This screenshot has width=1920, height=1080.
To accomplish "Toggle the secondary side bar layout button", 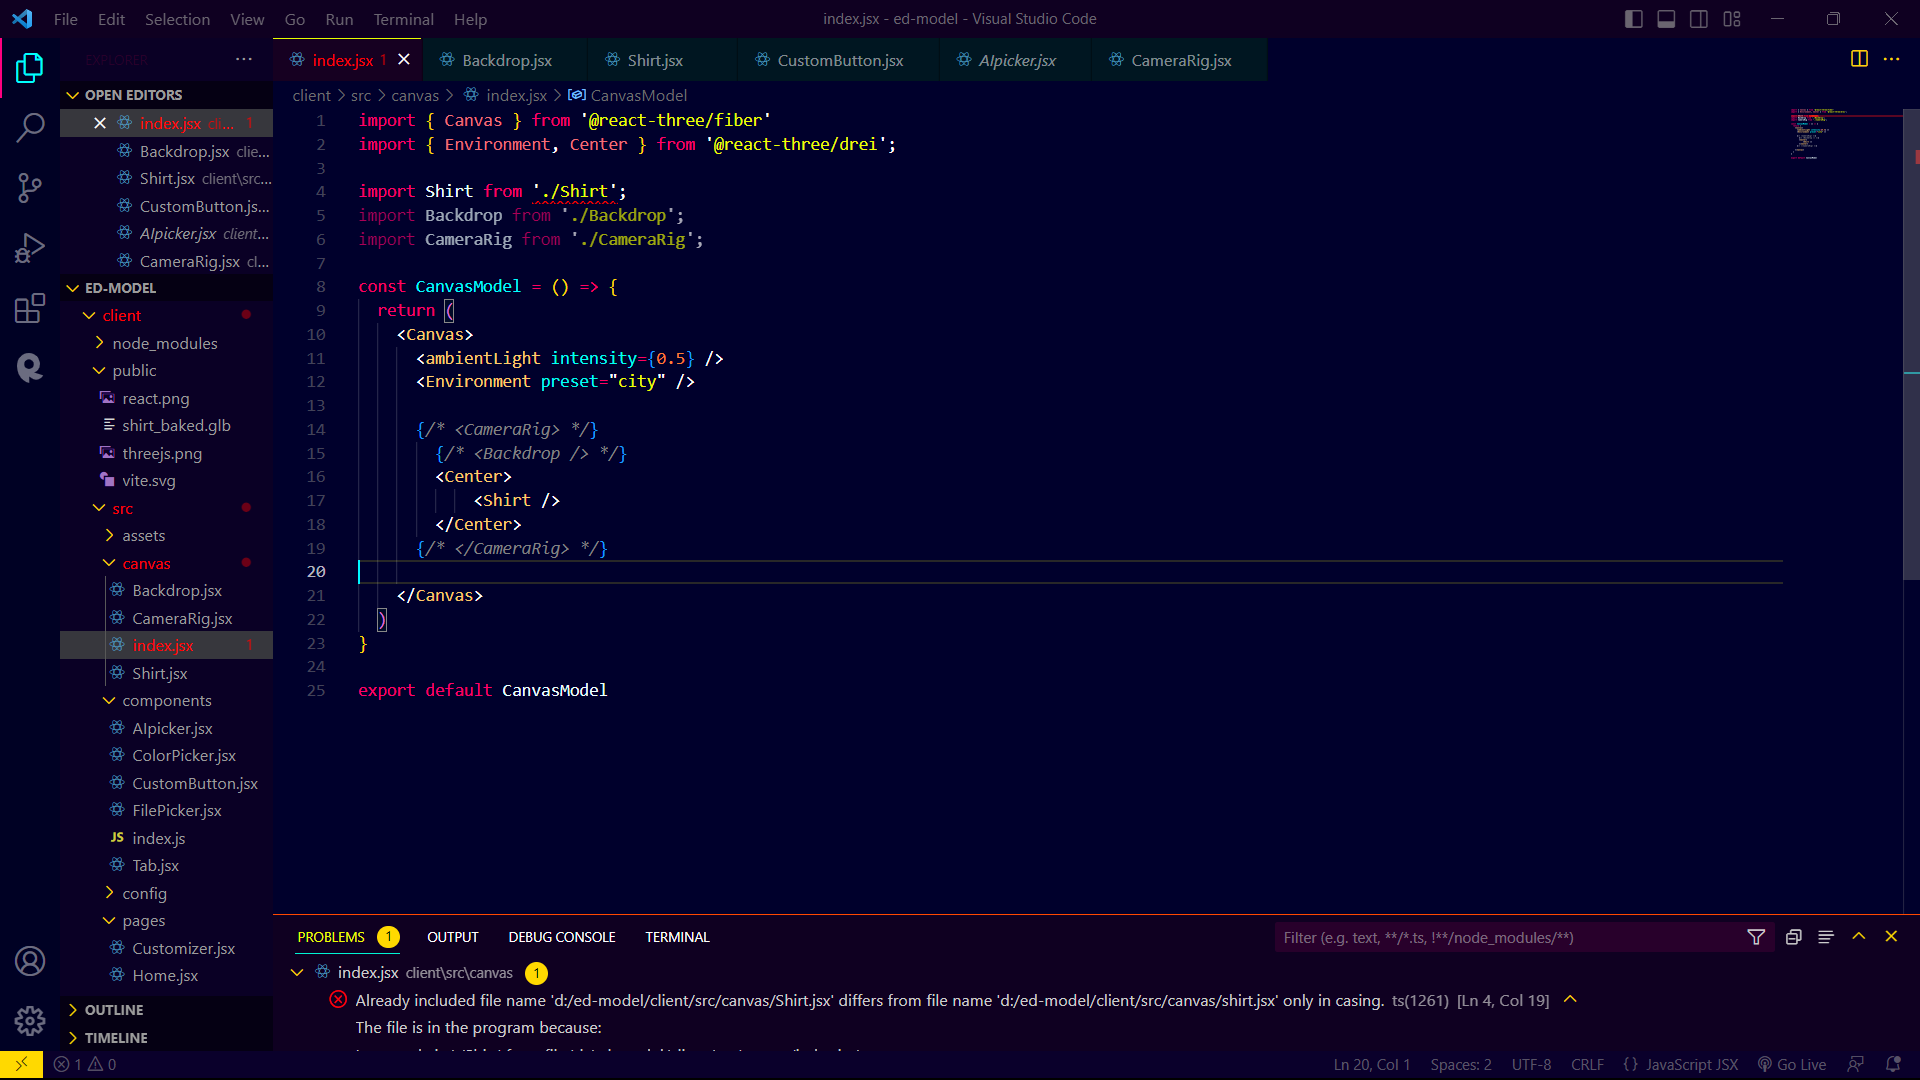I will [x=1699, y=19].
